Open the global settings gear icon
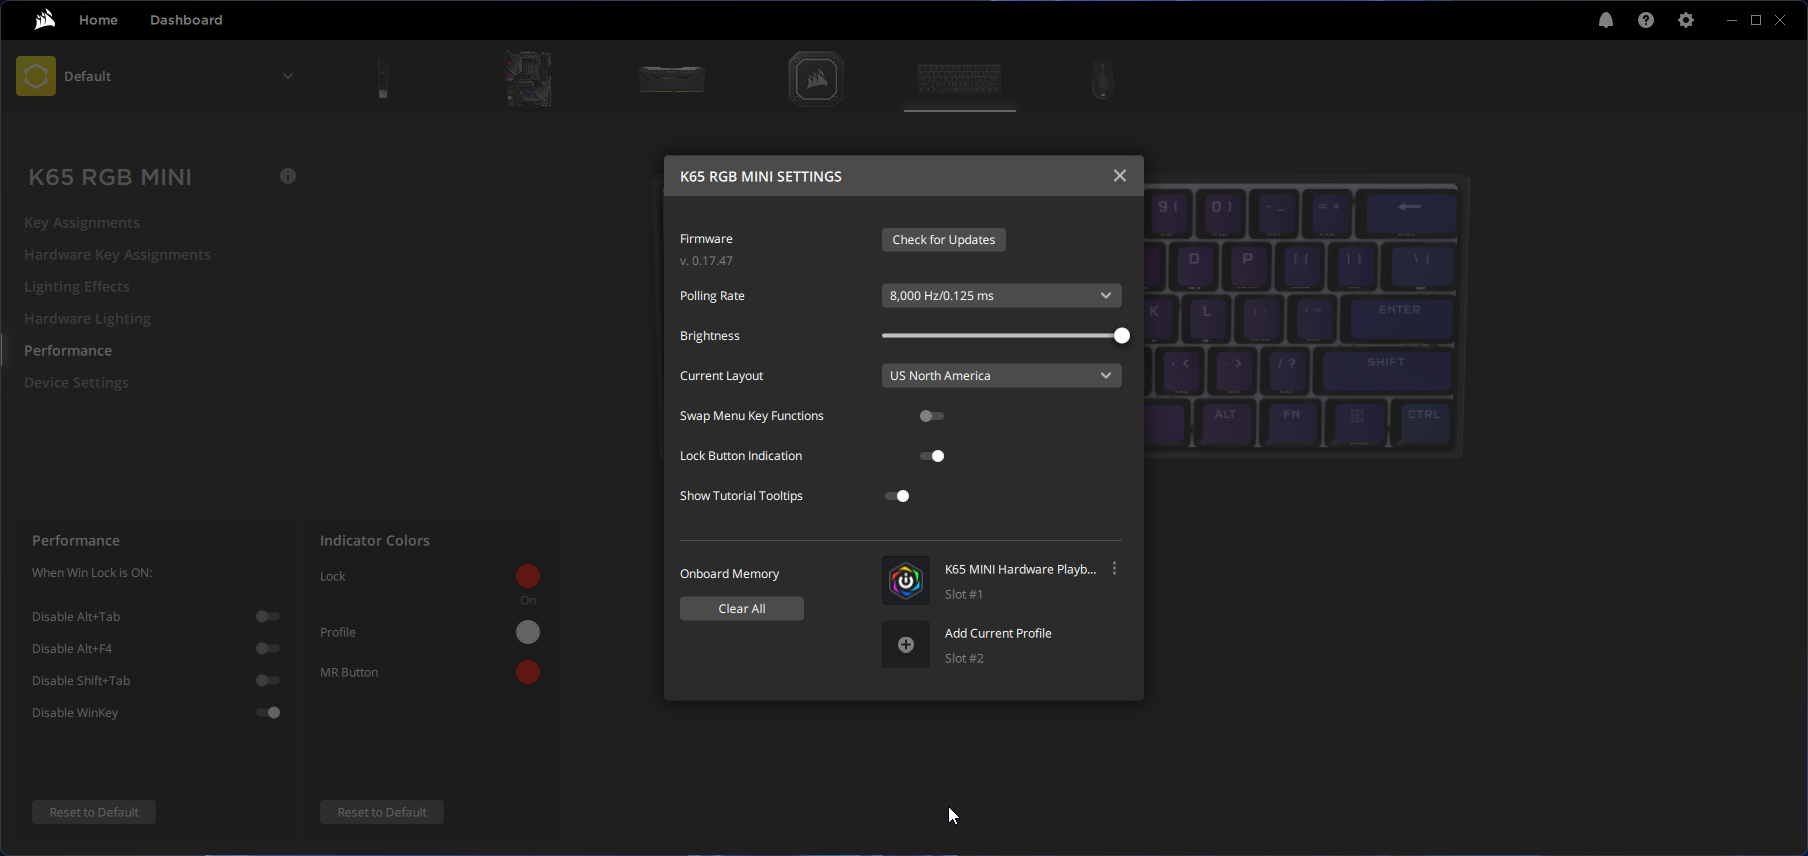 [1686, 20]
